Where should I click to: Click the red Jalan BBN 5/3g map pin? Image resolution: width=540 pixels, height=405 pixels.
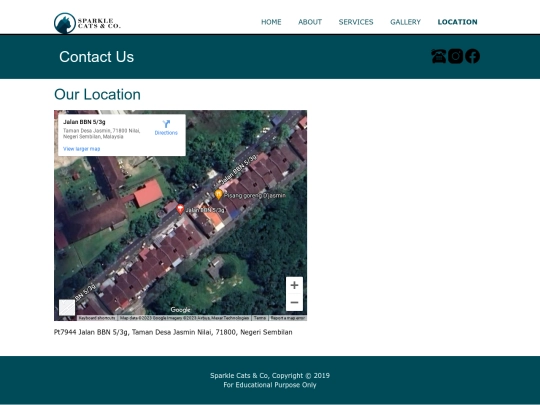180,209
